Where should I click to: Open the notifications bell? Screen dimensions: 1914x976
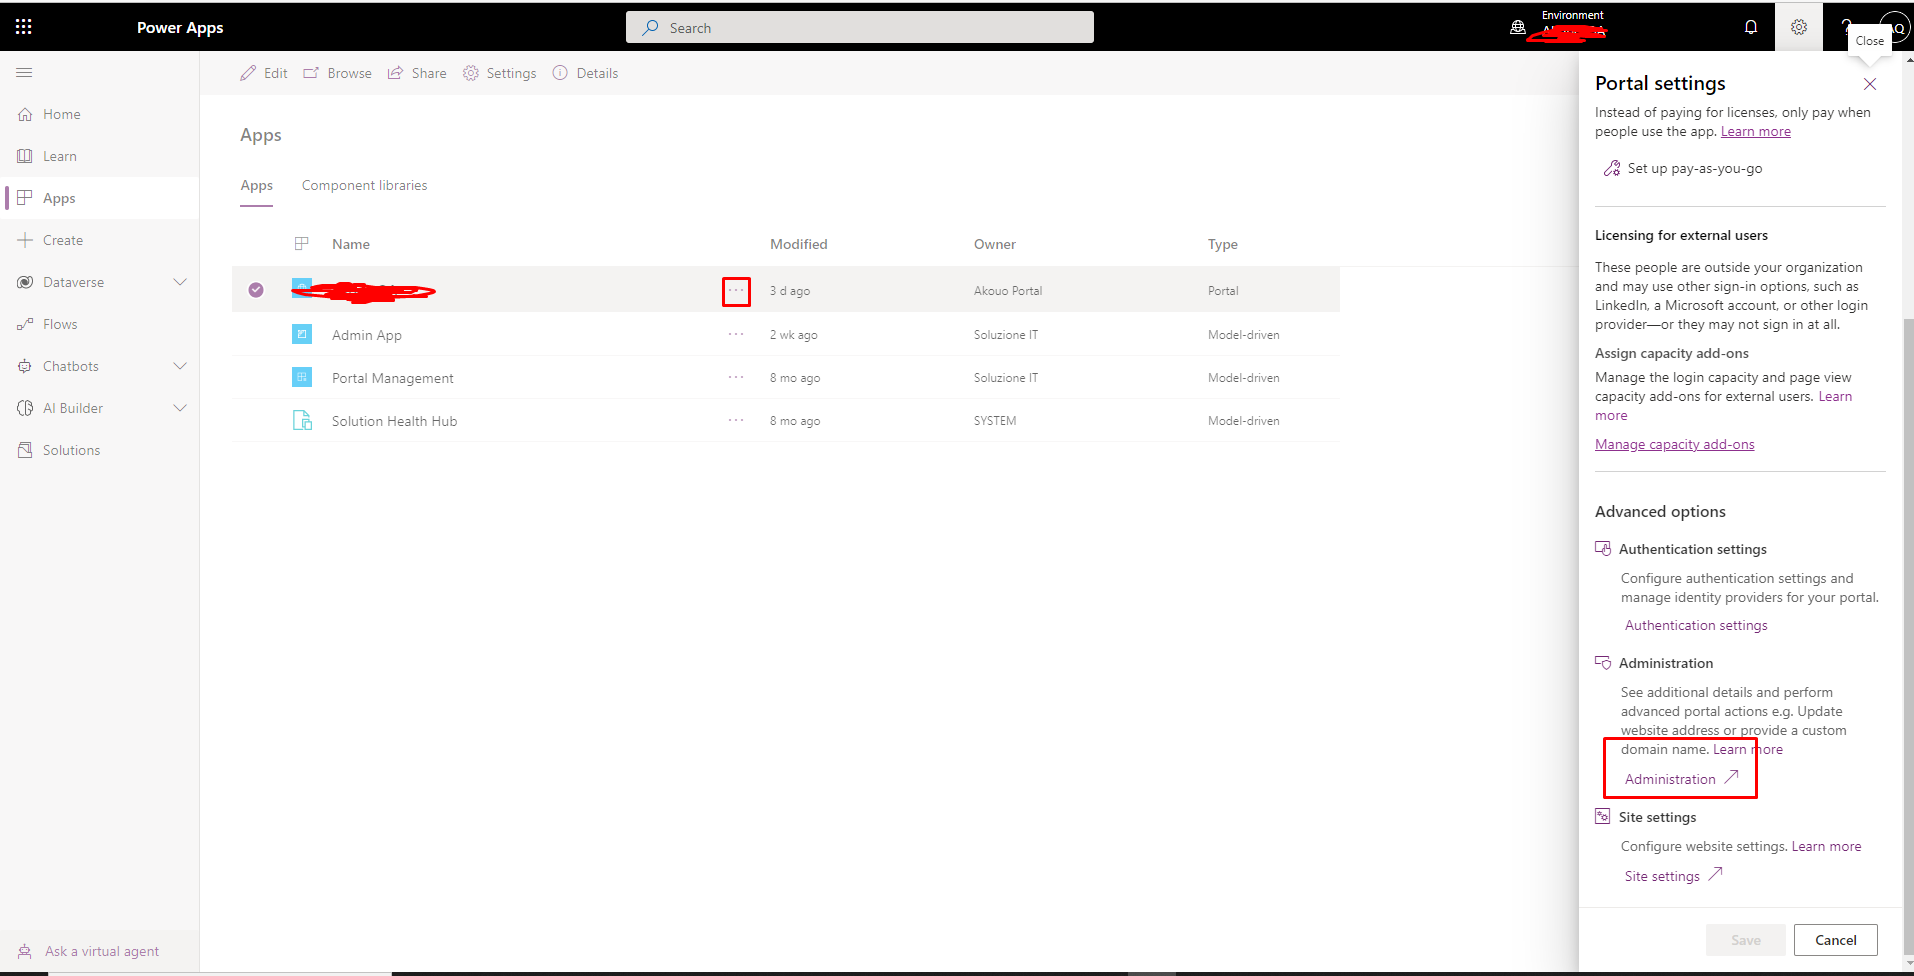(1751, 26)
